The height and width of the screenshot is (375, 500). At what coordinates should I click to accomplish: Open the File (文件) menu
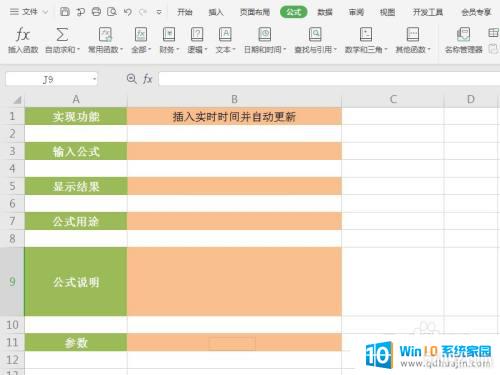[x=29, y=12]
